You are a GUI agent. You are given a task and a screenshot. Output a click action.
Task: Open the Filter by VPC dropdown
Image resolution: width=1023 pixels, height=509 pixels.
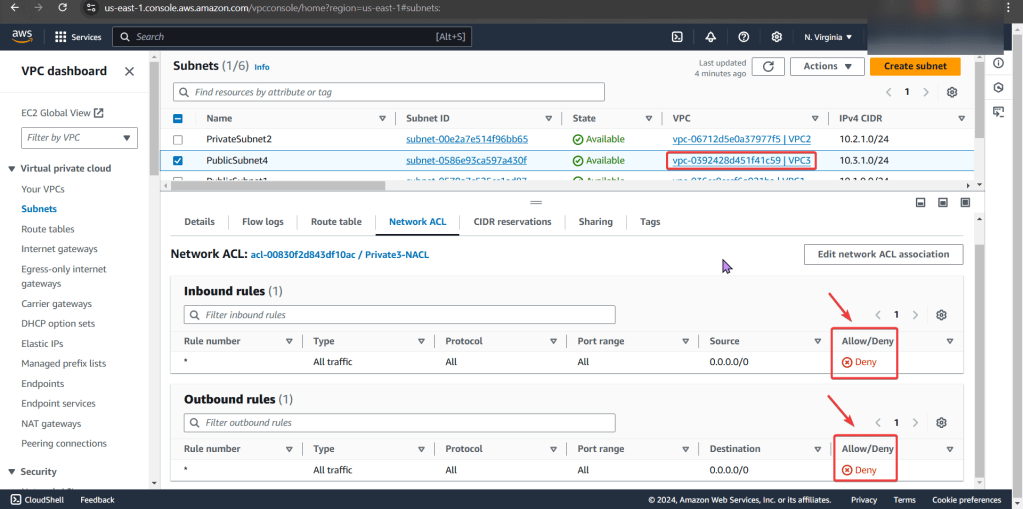tap(80, 137)
